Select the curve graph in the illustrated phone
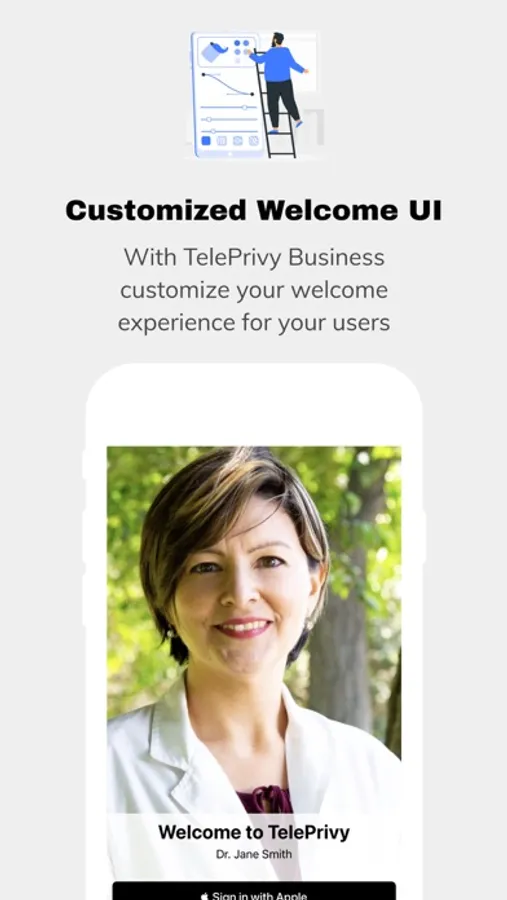Screen dimensions: 507x900 click(228, 84)
